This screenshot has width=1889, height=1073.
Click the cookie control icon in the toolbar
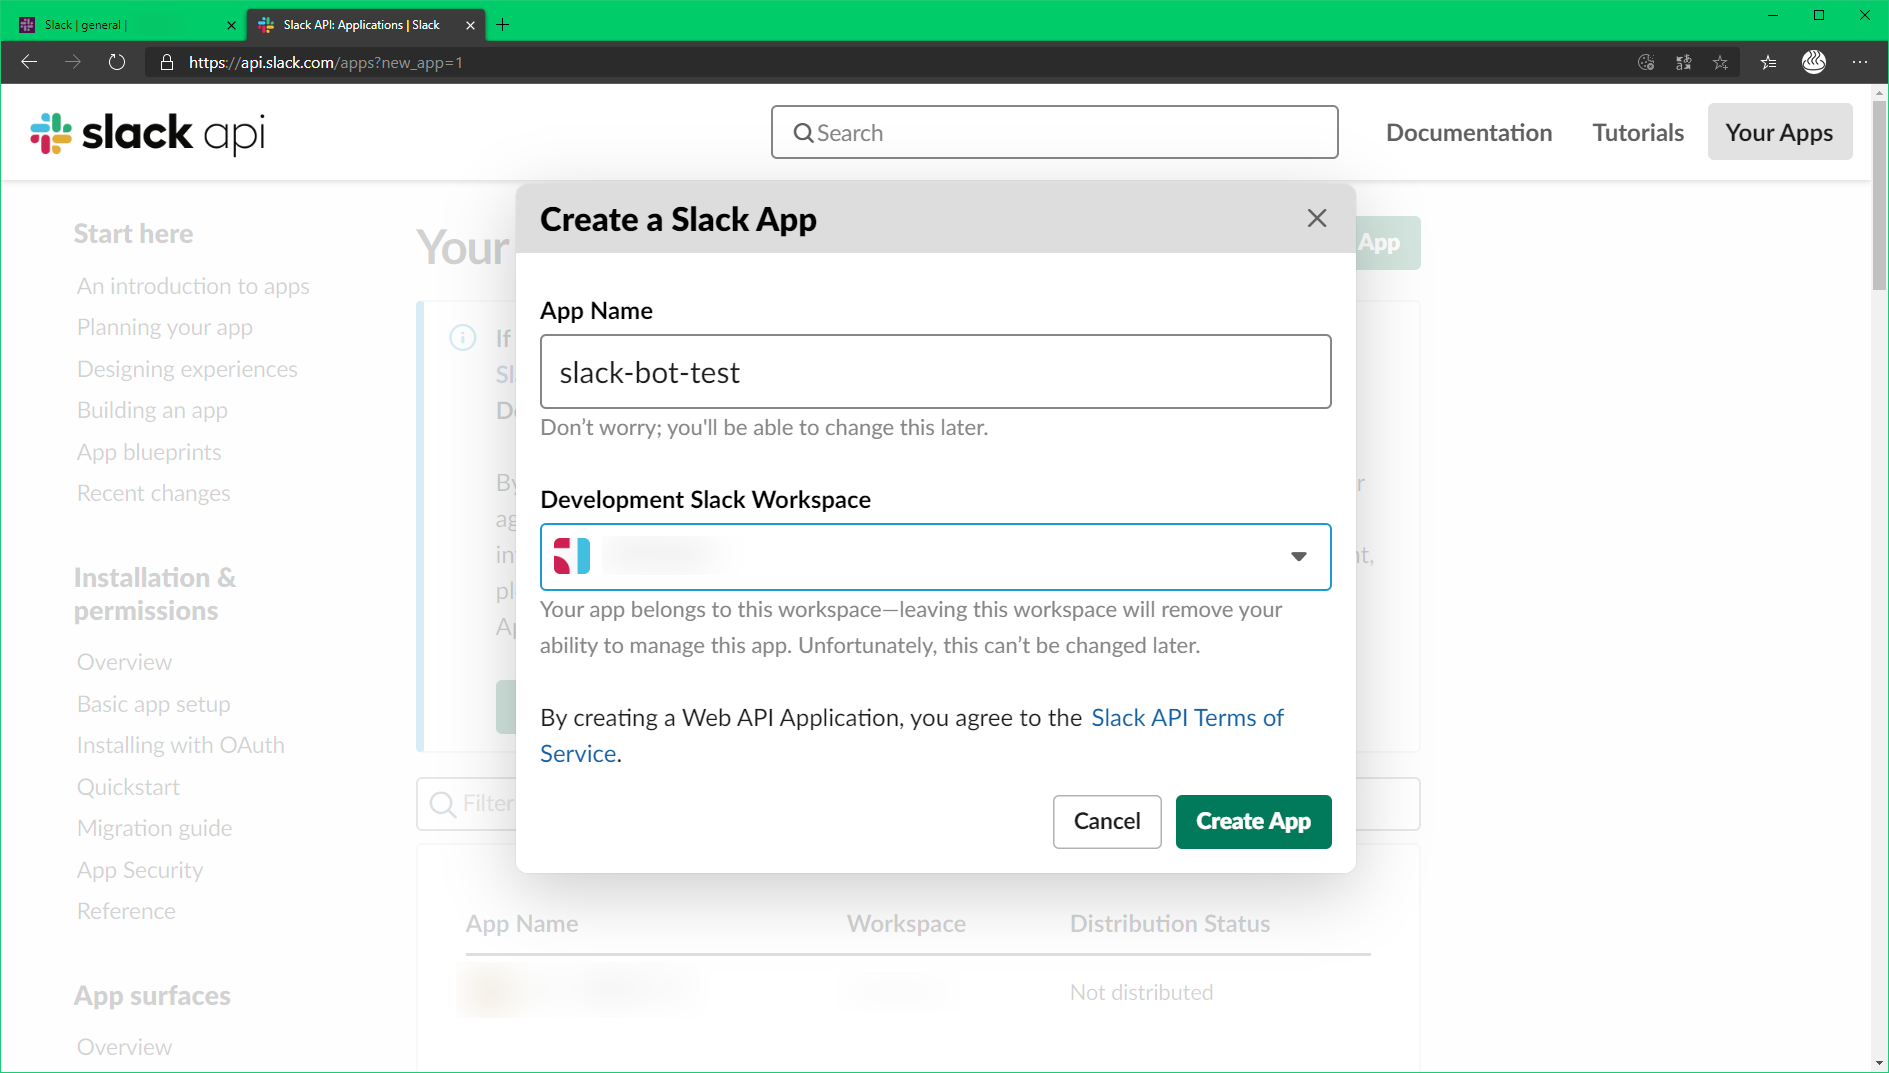(1646, 62)
